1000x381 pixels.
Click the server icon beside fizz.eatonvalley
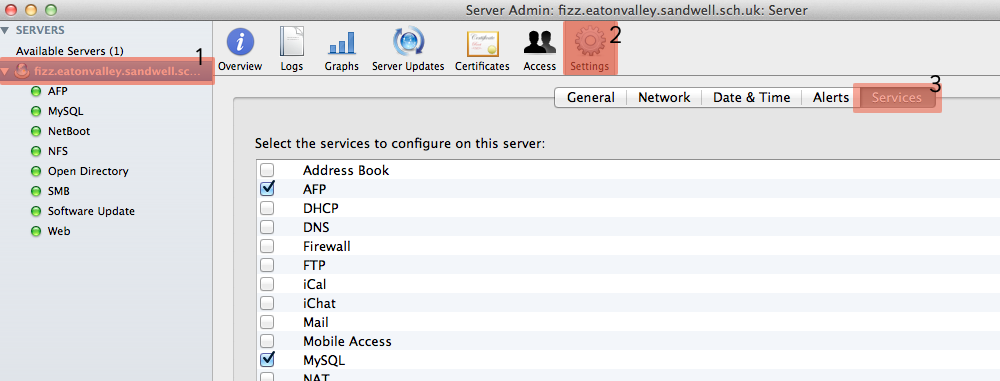(22, 71)
